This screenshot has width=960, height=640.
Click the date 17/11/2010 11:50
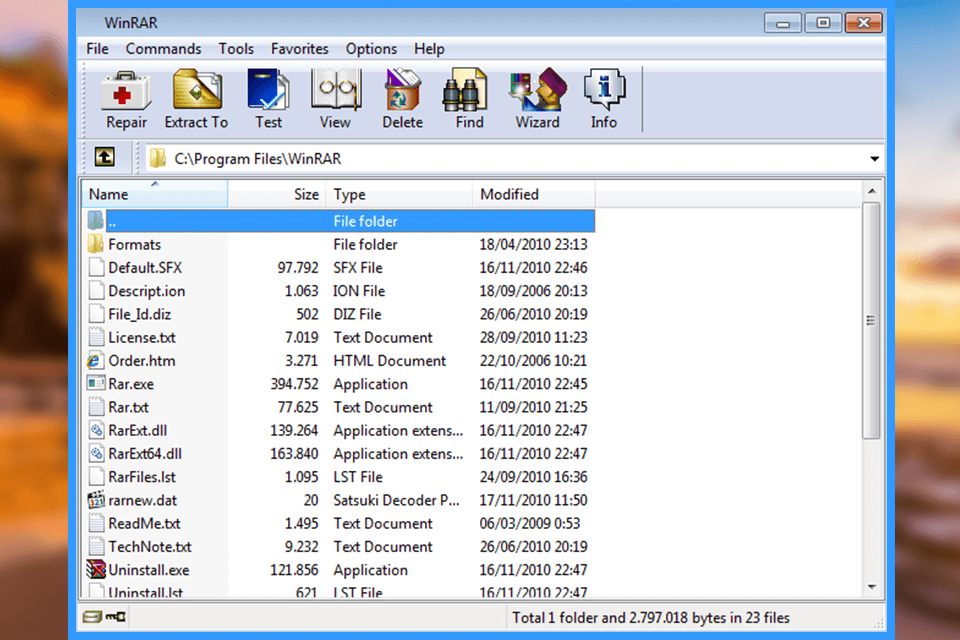[x=533, y=500]
